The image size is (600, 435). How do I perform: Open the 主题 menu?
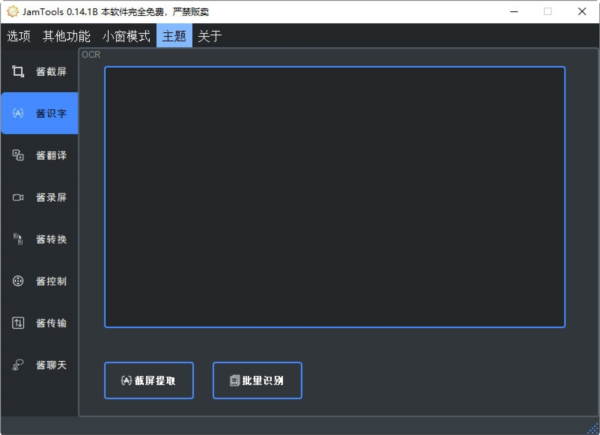pos(174,36)
